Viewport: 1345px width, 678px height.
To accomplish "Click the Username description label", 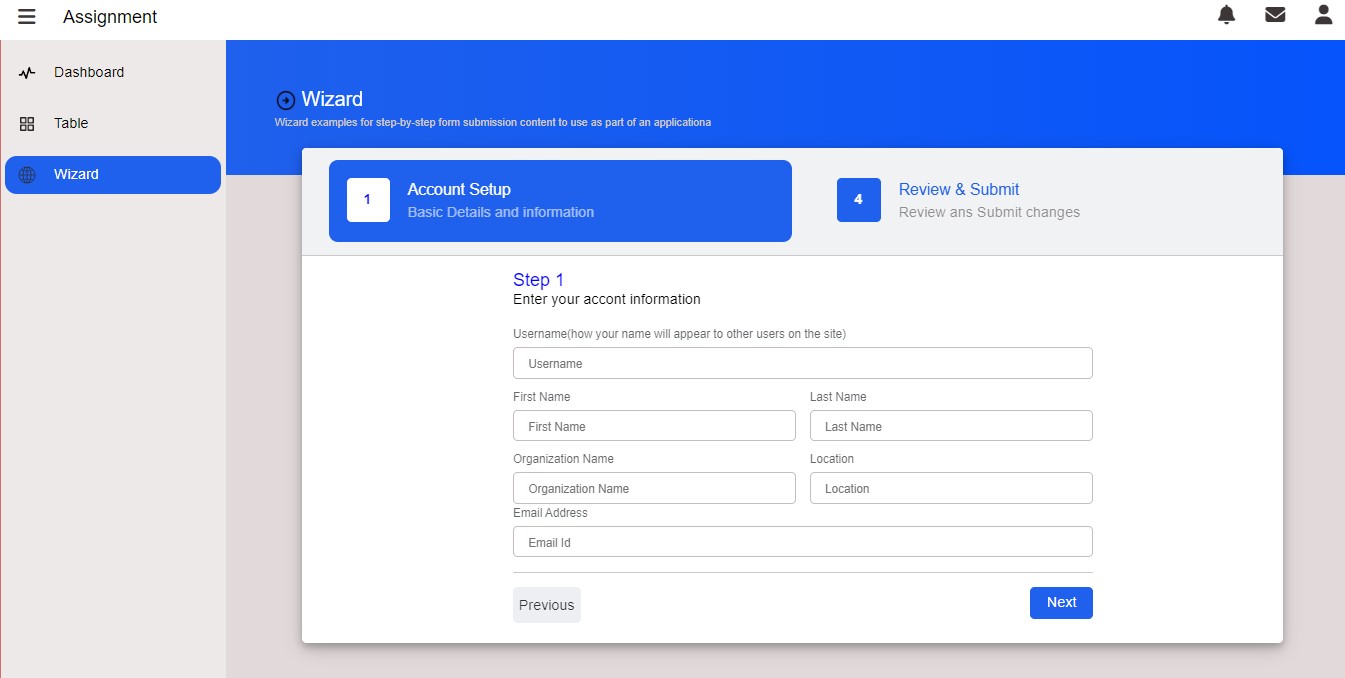I will (679, 334).
